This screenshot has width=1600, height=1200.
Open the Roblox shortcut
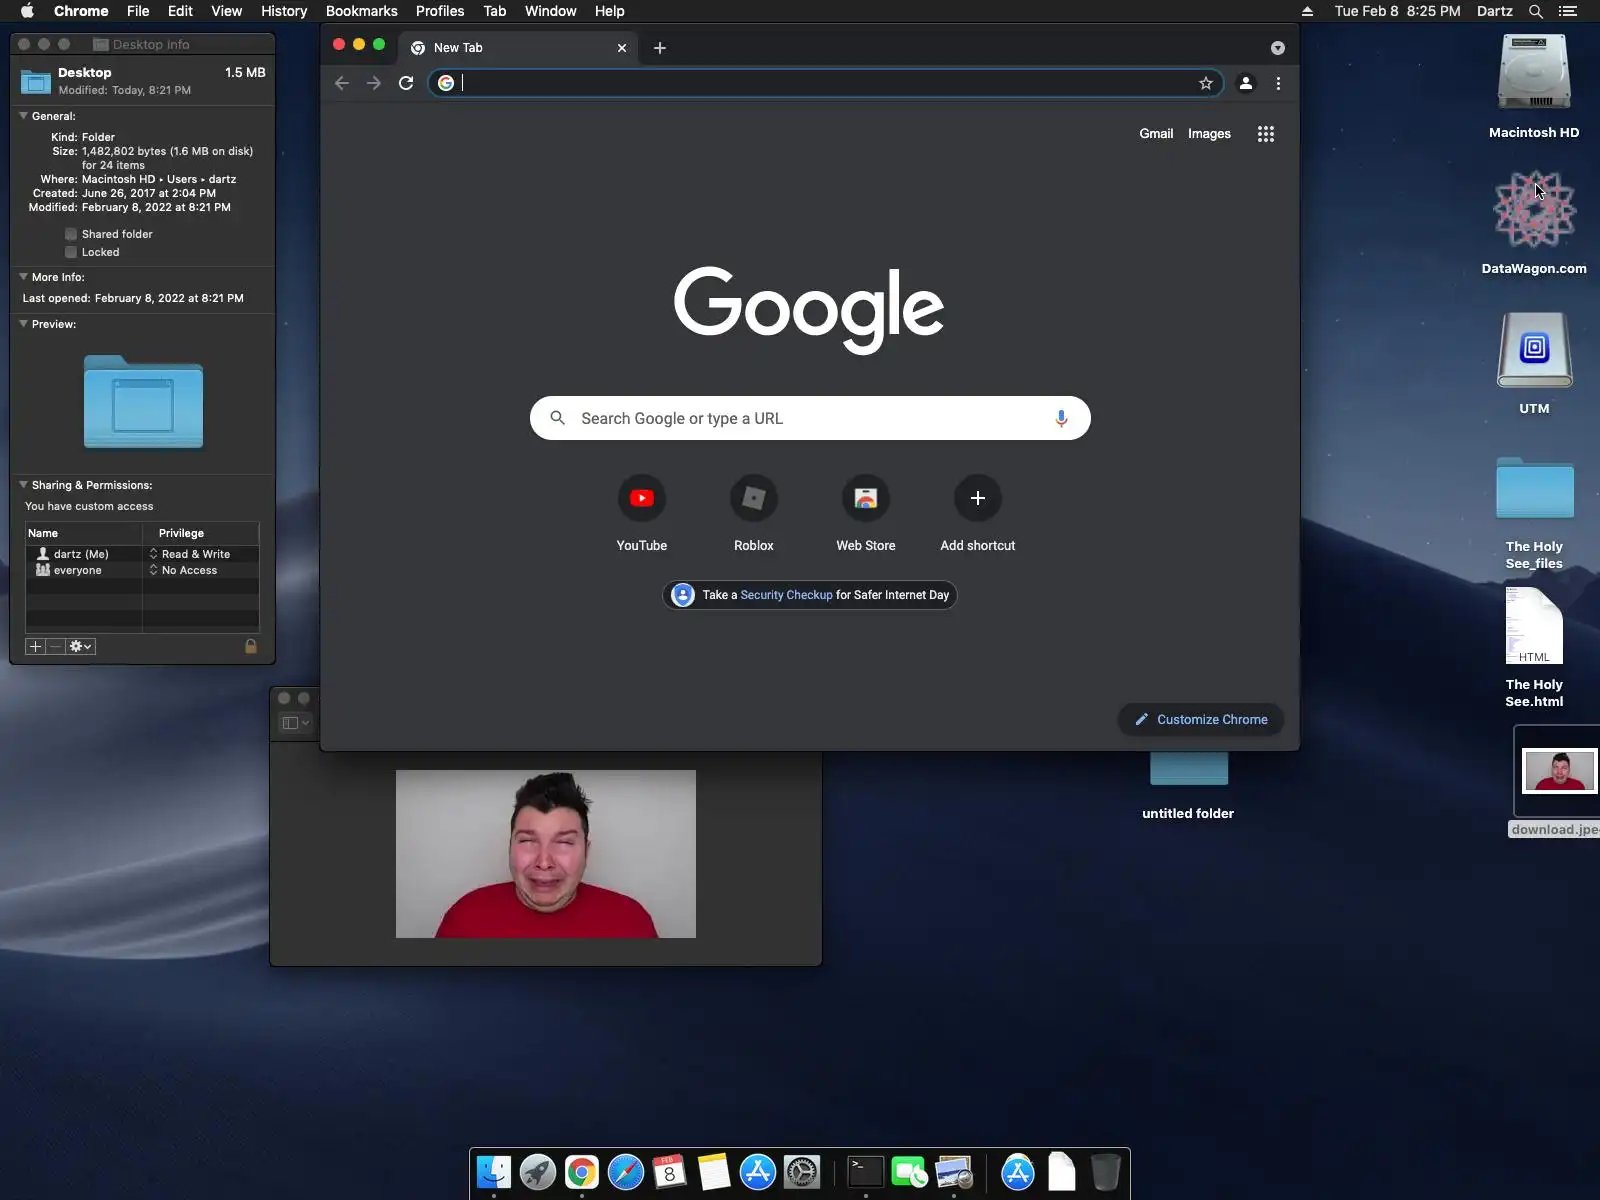point(754,498)
